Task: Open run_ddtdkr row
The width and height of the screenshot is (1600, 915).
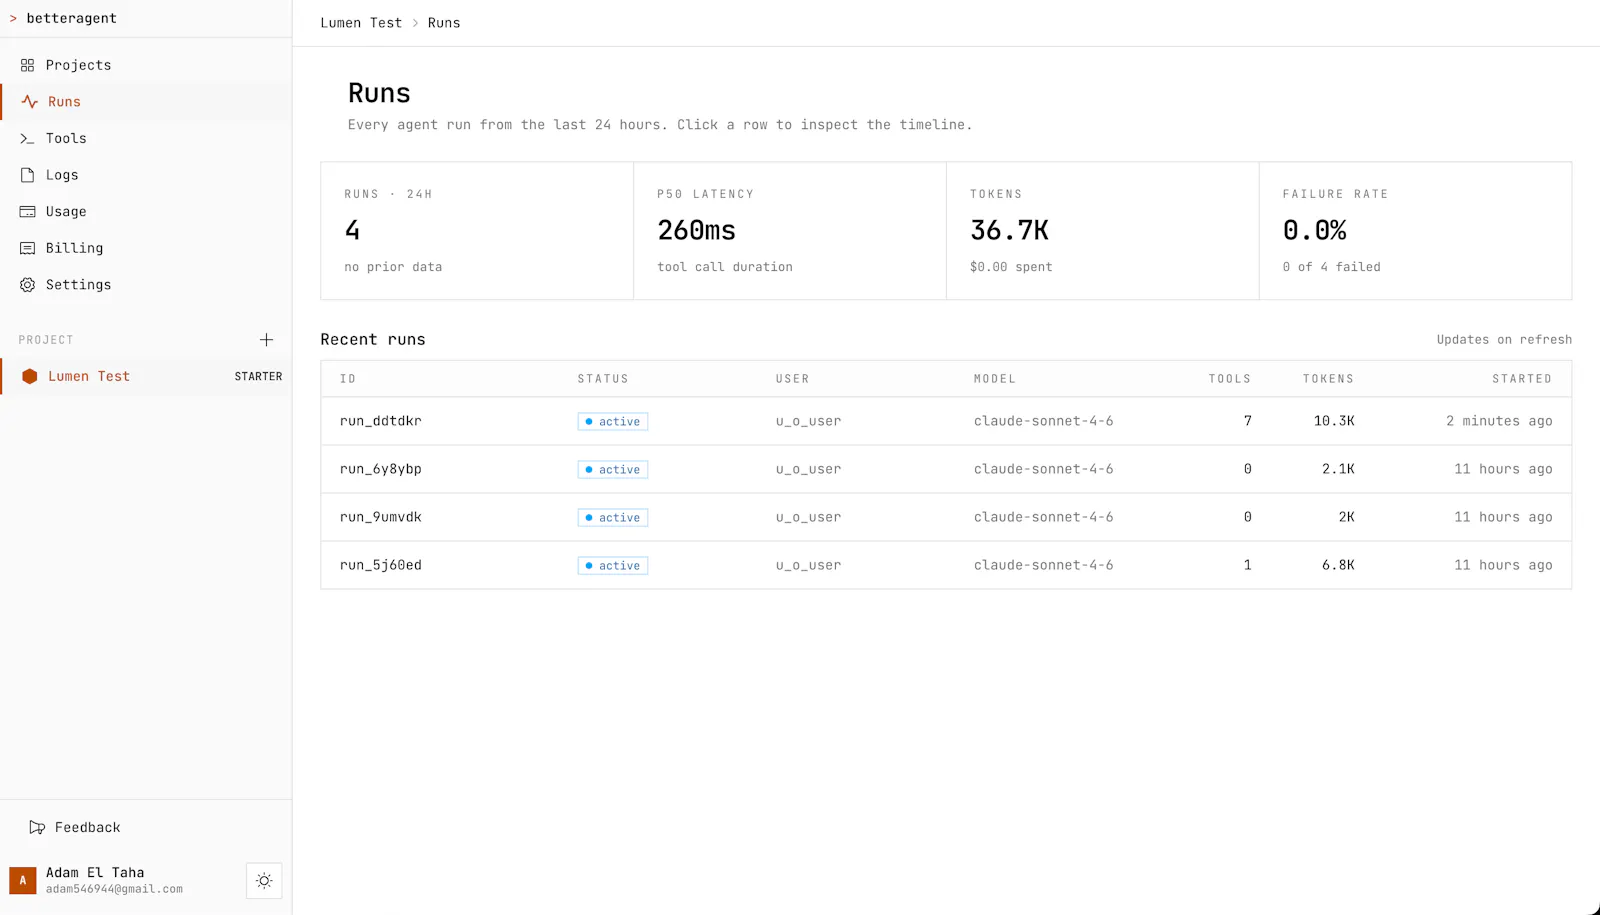Action: point(946,421)
